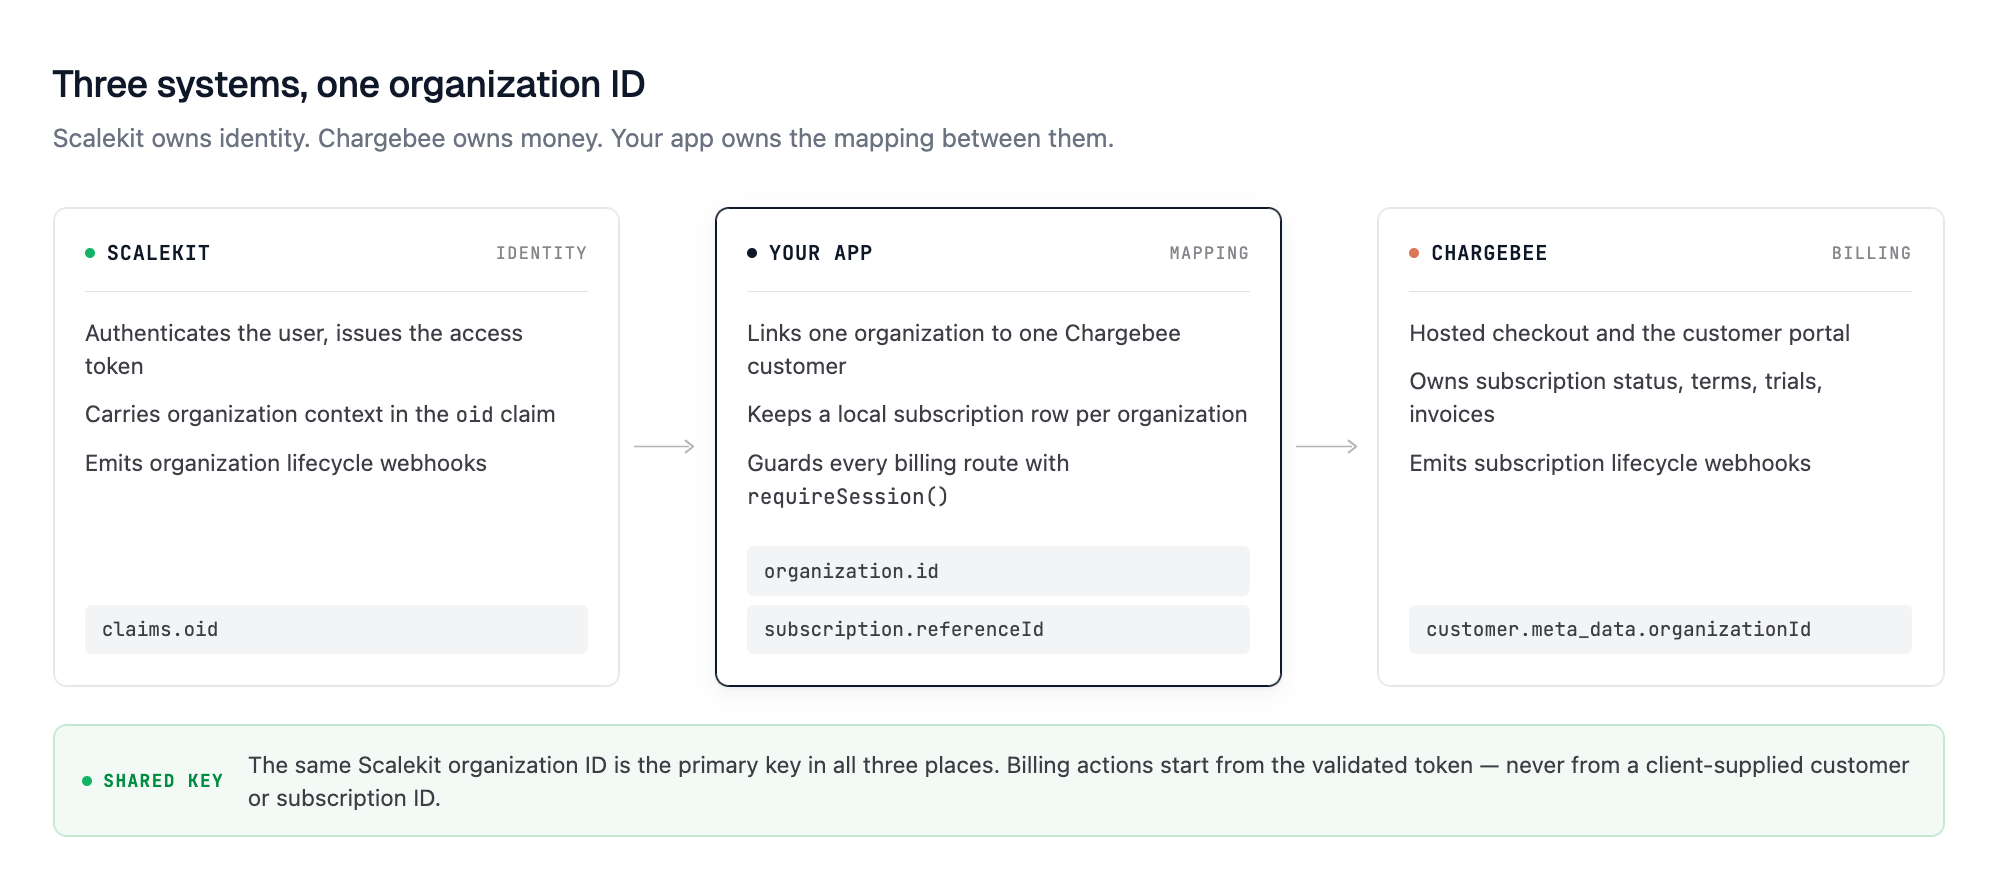Click the organization.id code chip
The image size is (1998, 894).
(998, 571)
